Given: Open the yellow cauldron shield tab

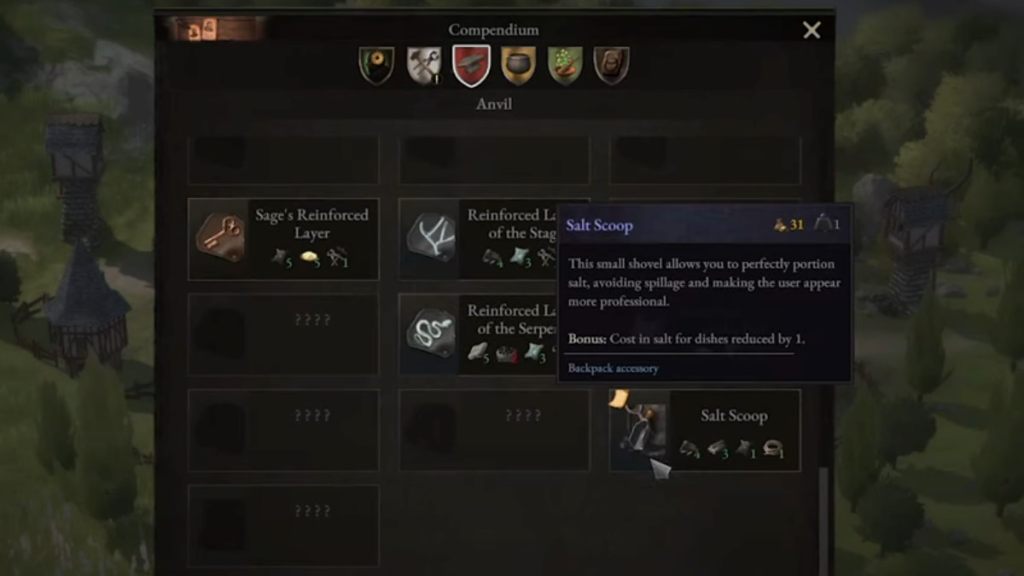Looking at the screenshot, I should [x=518, y=65].
